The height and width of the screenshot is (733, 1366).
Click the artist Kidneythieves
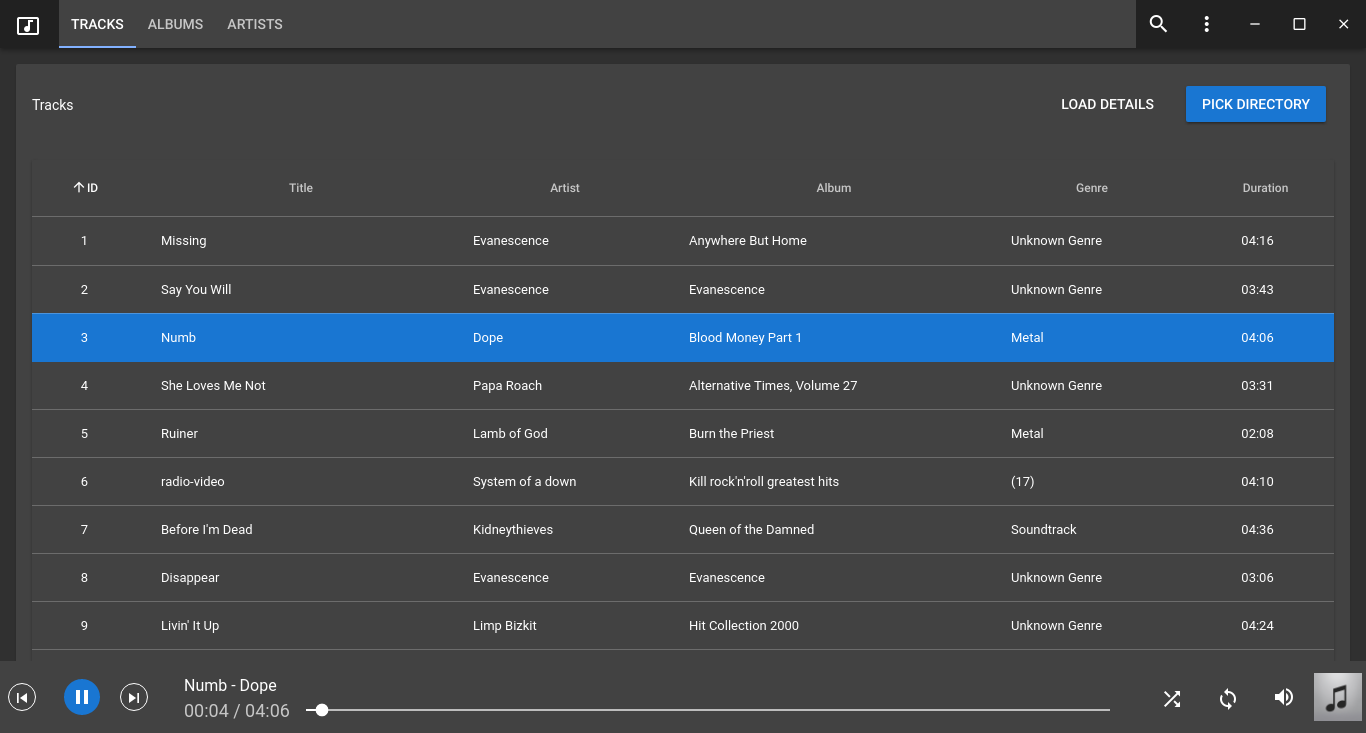pos(513,530)
